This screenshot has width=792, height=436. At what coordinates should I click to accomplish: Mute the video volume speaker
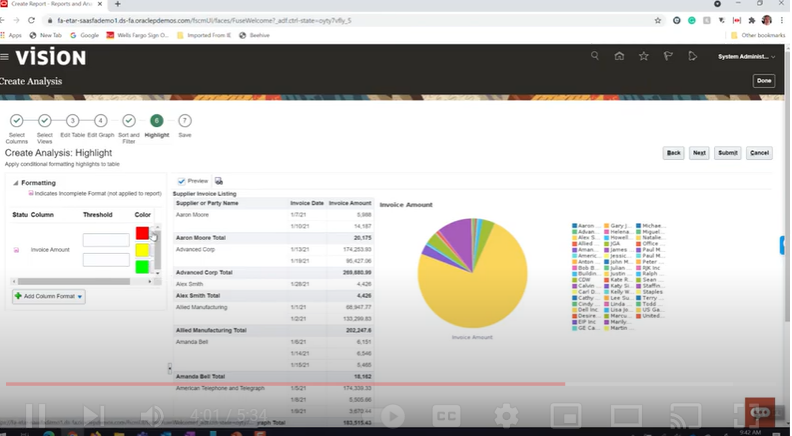click(152, 416)
